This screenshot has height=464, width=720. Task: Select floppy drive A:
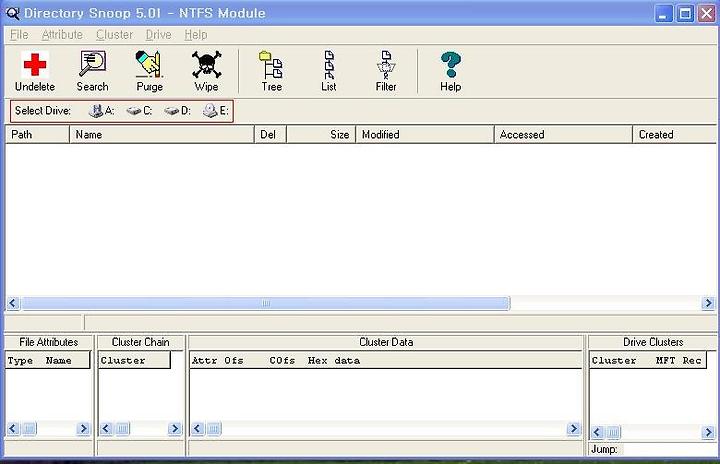coord(101,111)
